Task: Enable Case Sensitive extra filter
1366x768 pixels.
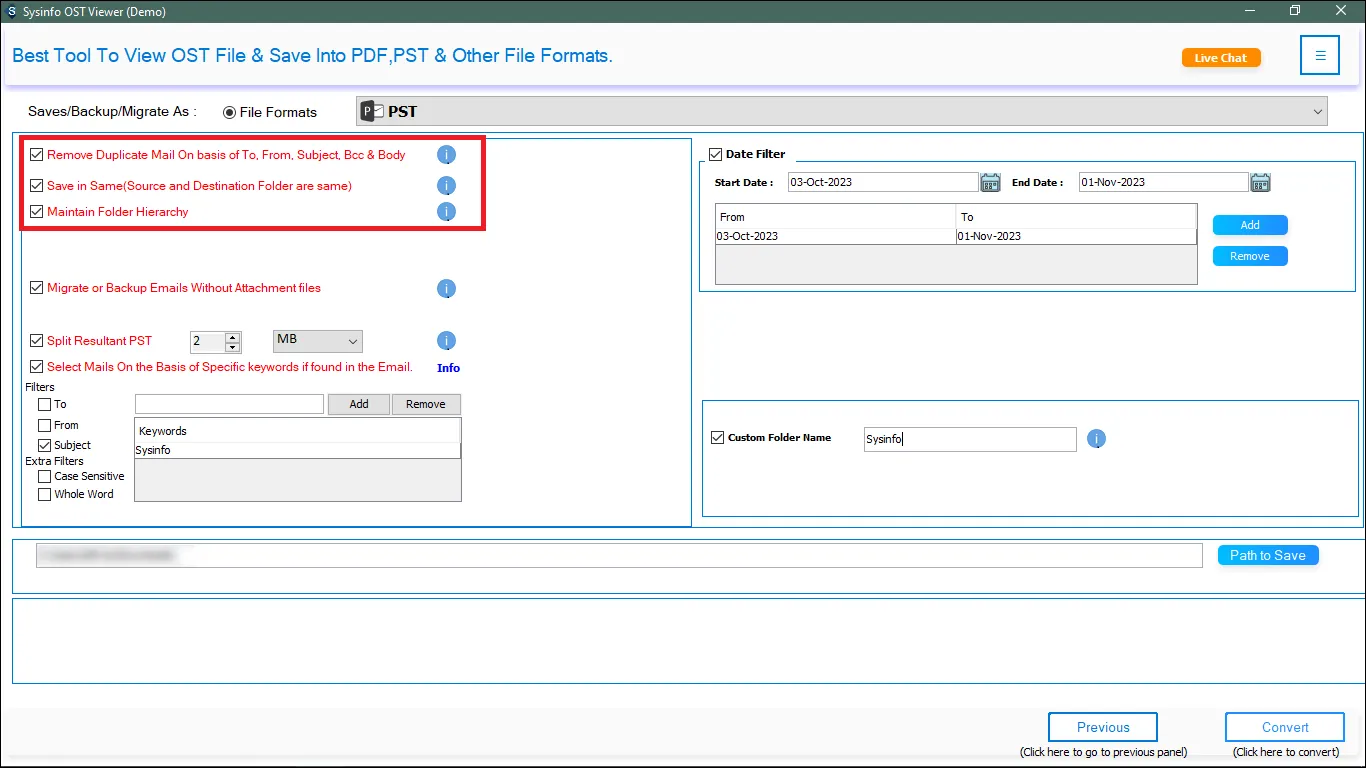Action: pos(44,477)
